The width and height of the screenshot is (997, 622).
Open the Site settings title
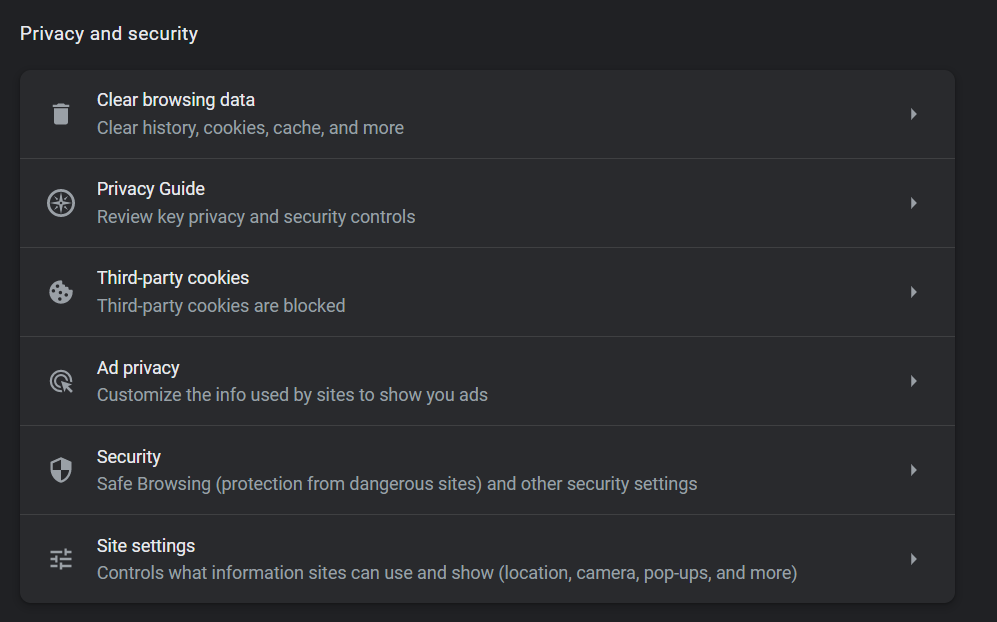point(146,546)
